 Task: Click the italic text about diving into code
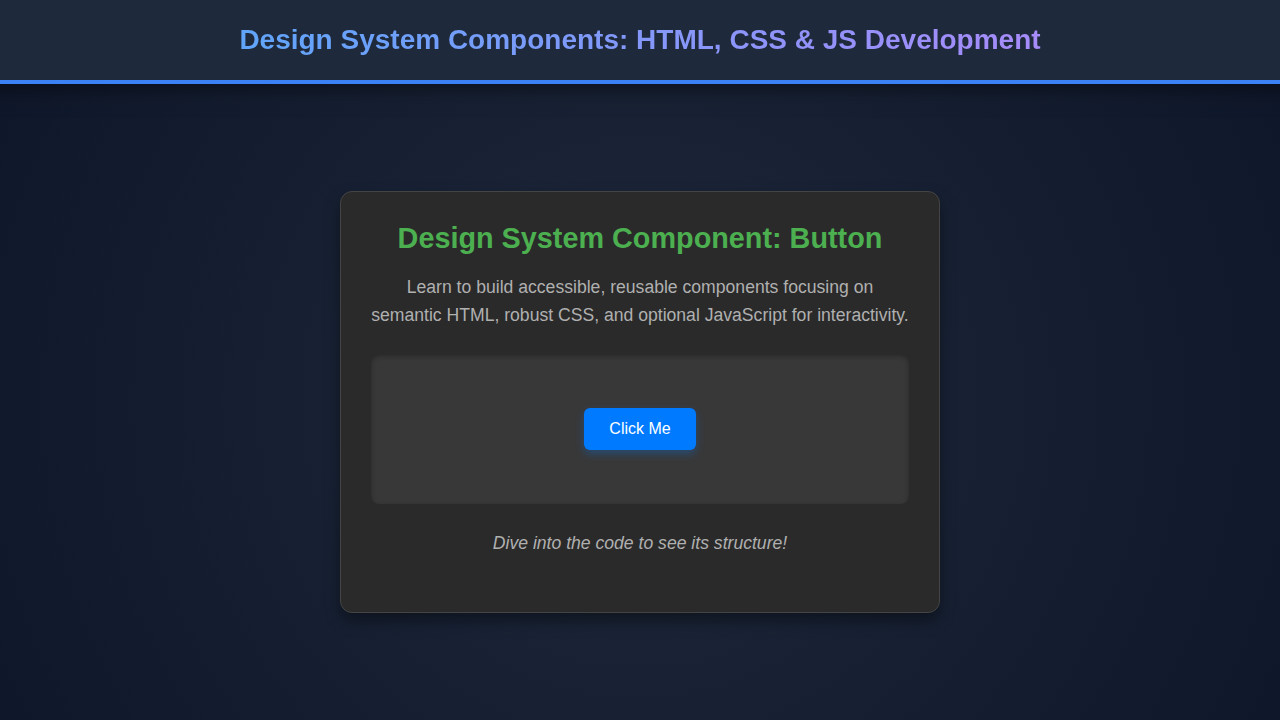pyautogui.click(x=639, y=543)
